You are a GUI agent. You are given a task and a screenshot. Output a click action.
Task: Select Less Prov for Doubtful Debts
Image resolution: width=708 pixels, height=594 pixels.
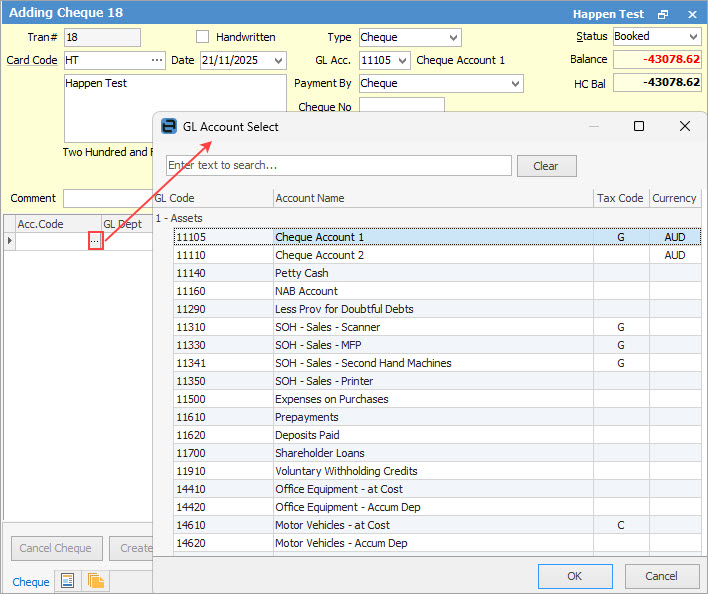[x=437, y=310]
